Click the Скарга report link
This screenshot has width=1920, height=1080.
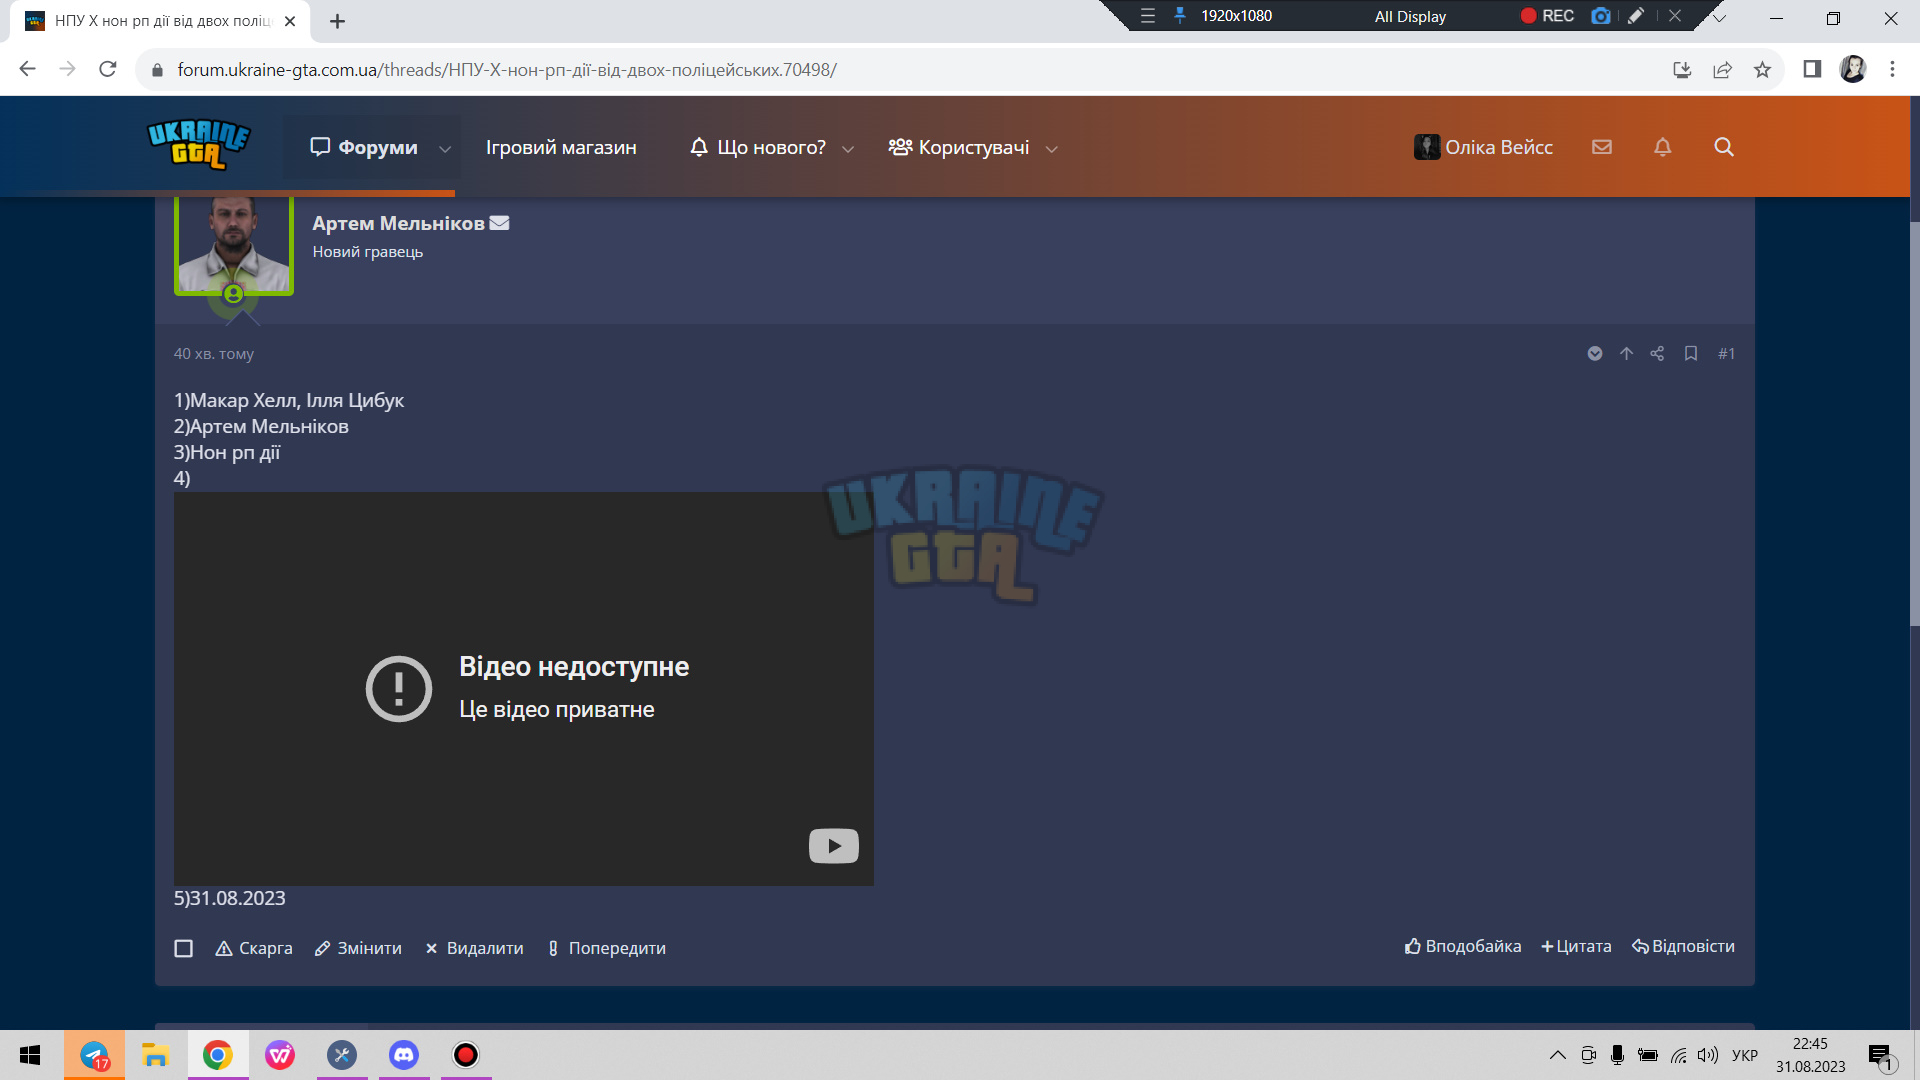click(x=254, y=948)
